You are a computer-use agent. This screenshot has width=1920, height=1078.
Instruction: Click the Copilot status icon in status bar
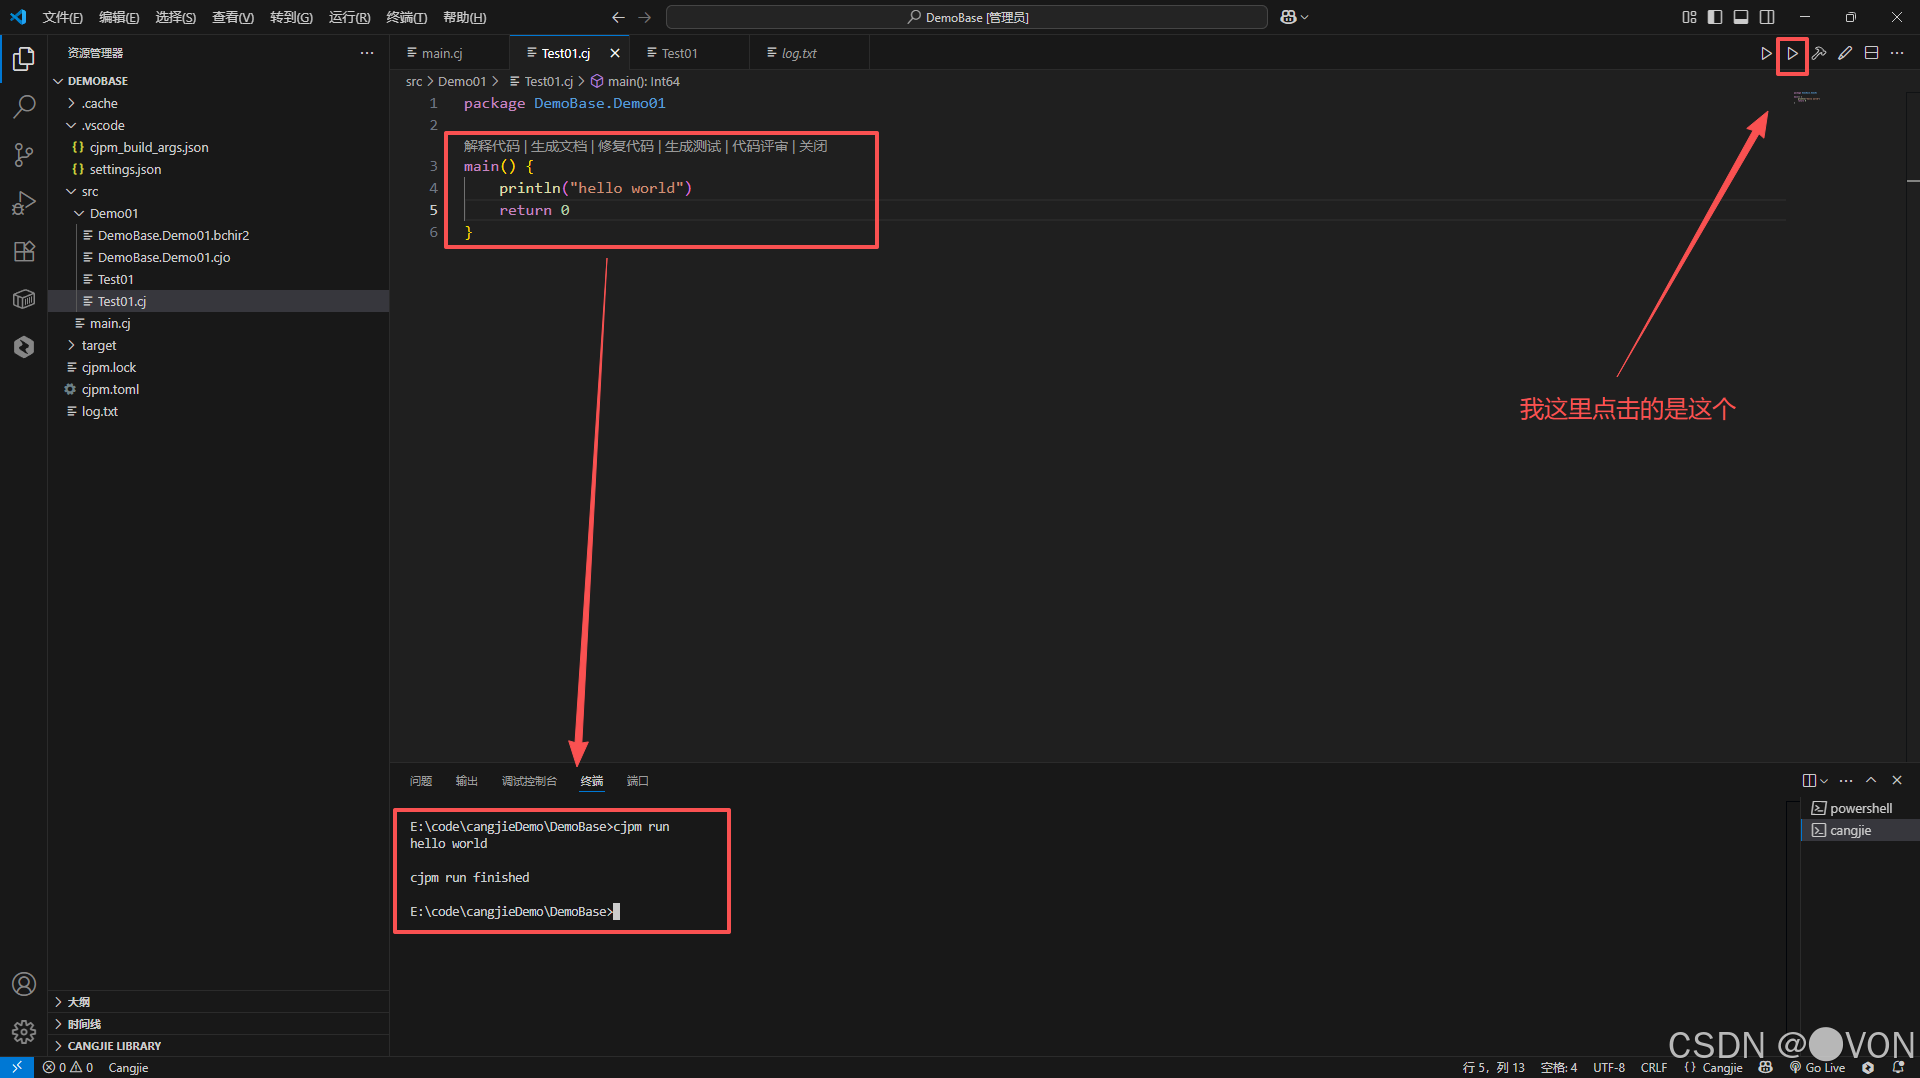(x=1766, y=1068)
